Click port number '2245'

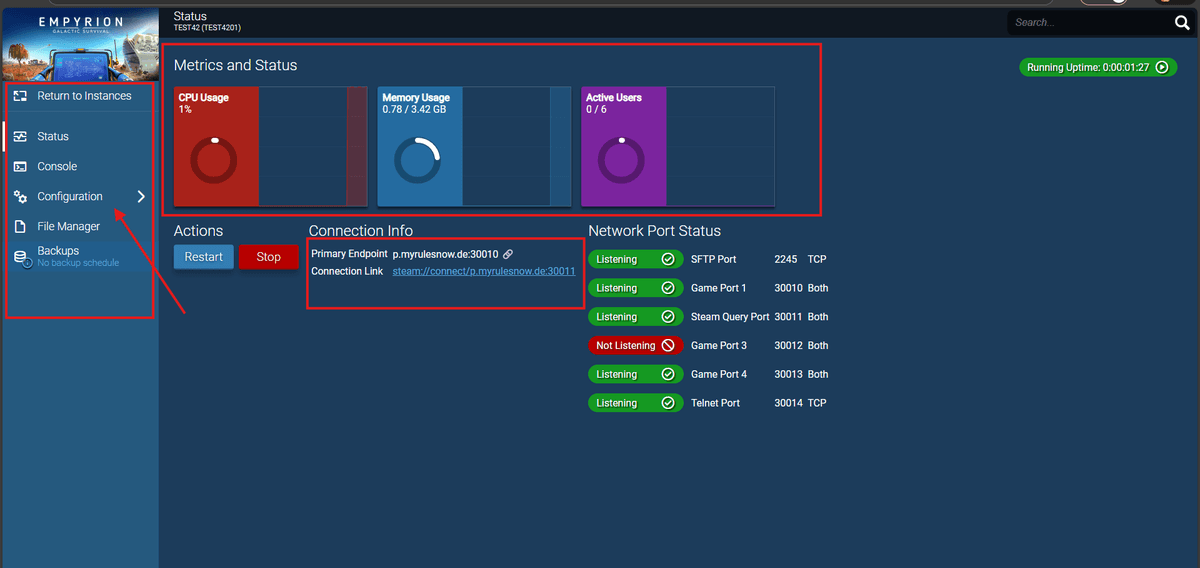tap(786, 259)
